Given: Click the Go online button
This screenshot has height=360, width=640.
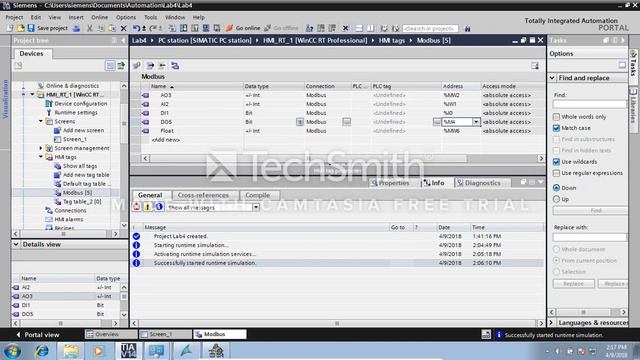Looking at the screenshot, I should coord(243,28).
